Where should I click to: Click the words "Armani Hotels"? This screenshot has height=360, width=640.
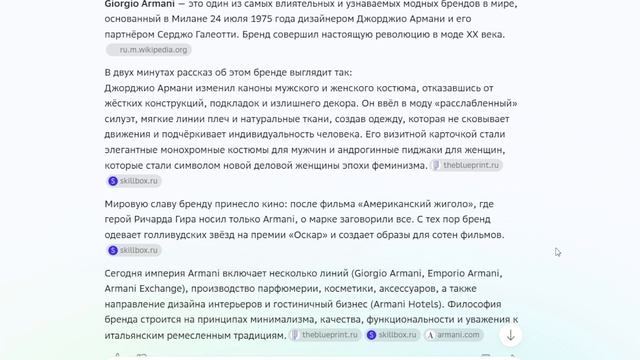(407, 304)
